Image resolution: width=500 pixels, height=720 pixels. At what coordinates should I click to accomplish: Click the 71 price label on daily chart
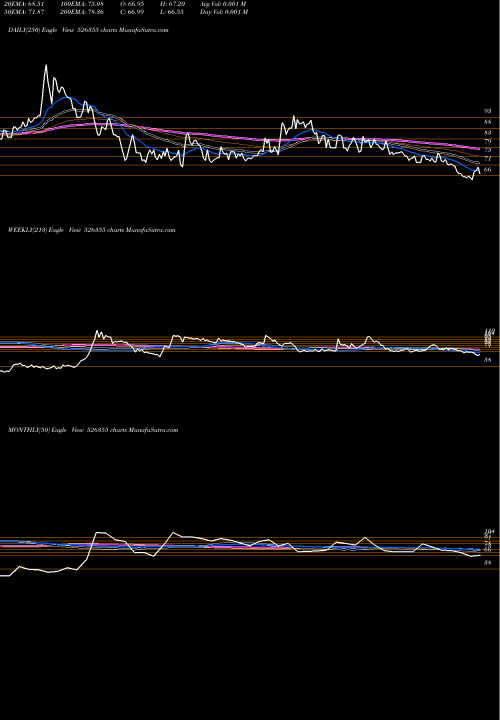[488, 159]
